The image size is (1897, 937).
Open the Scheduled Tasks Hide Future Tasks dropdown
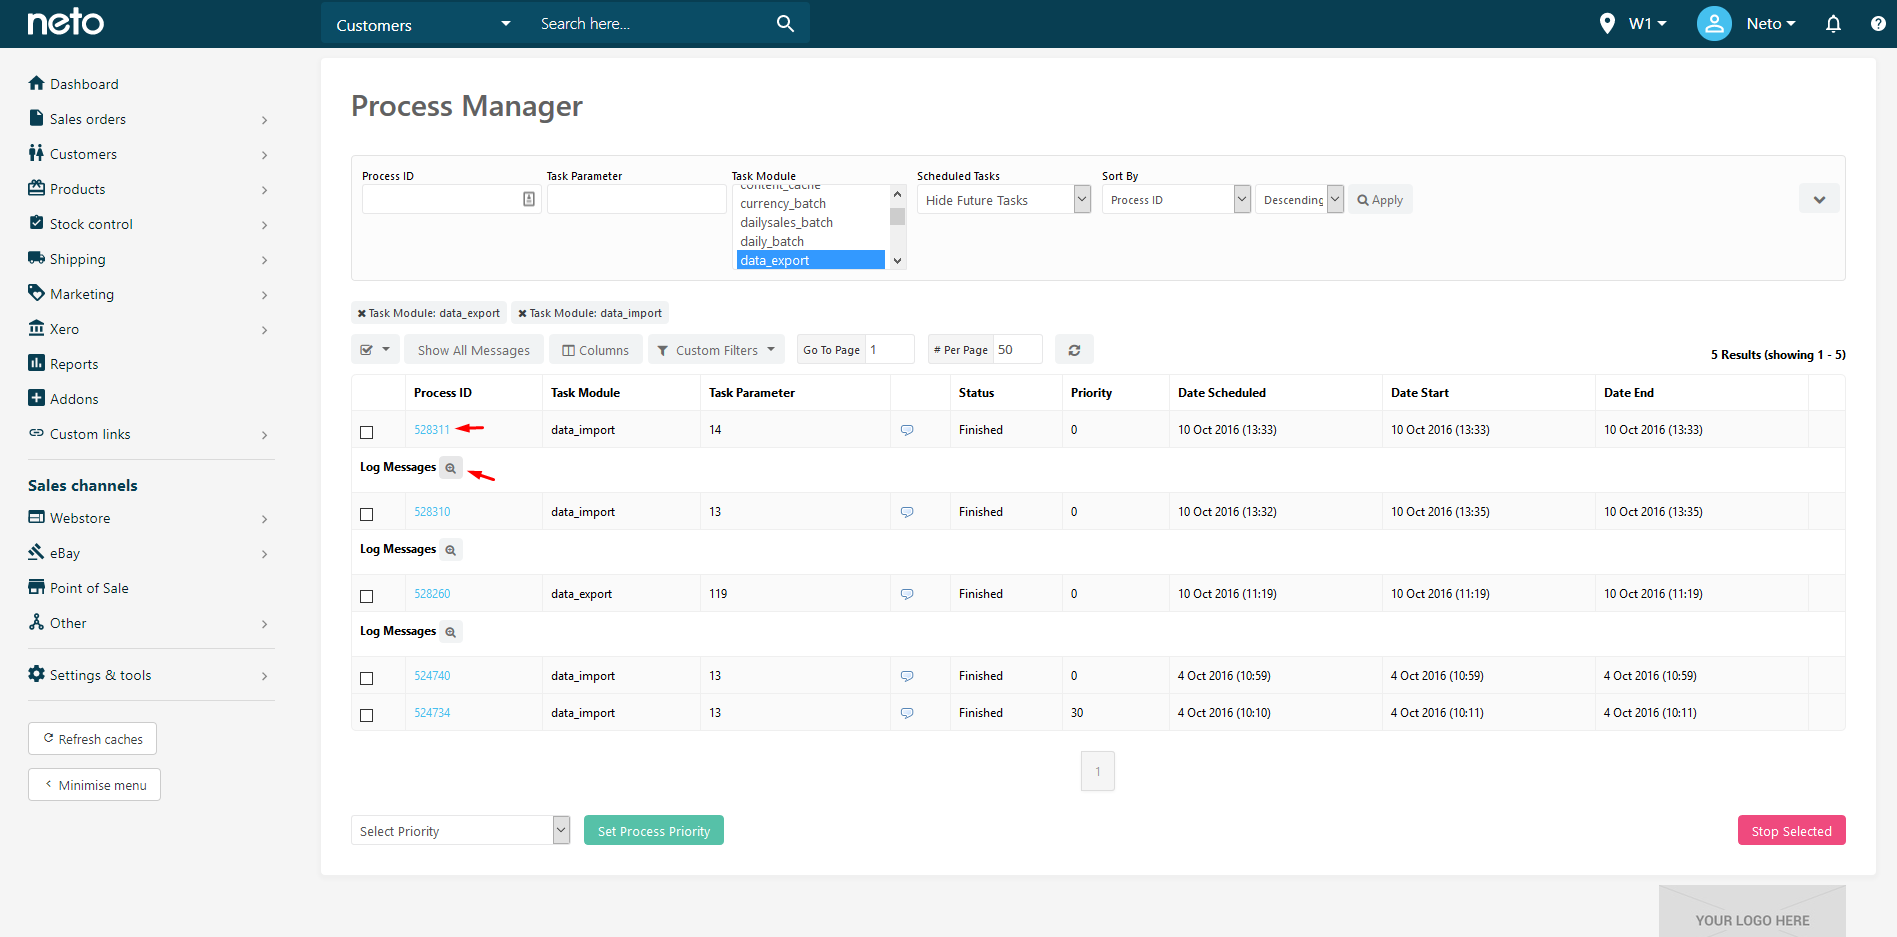[1004, 200]
